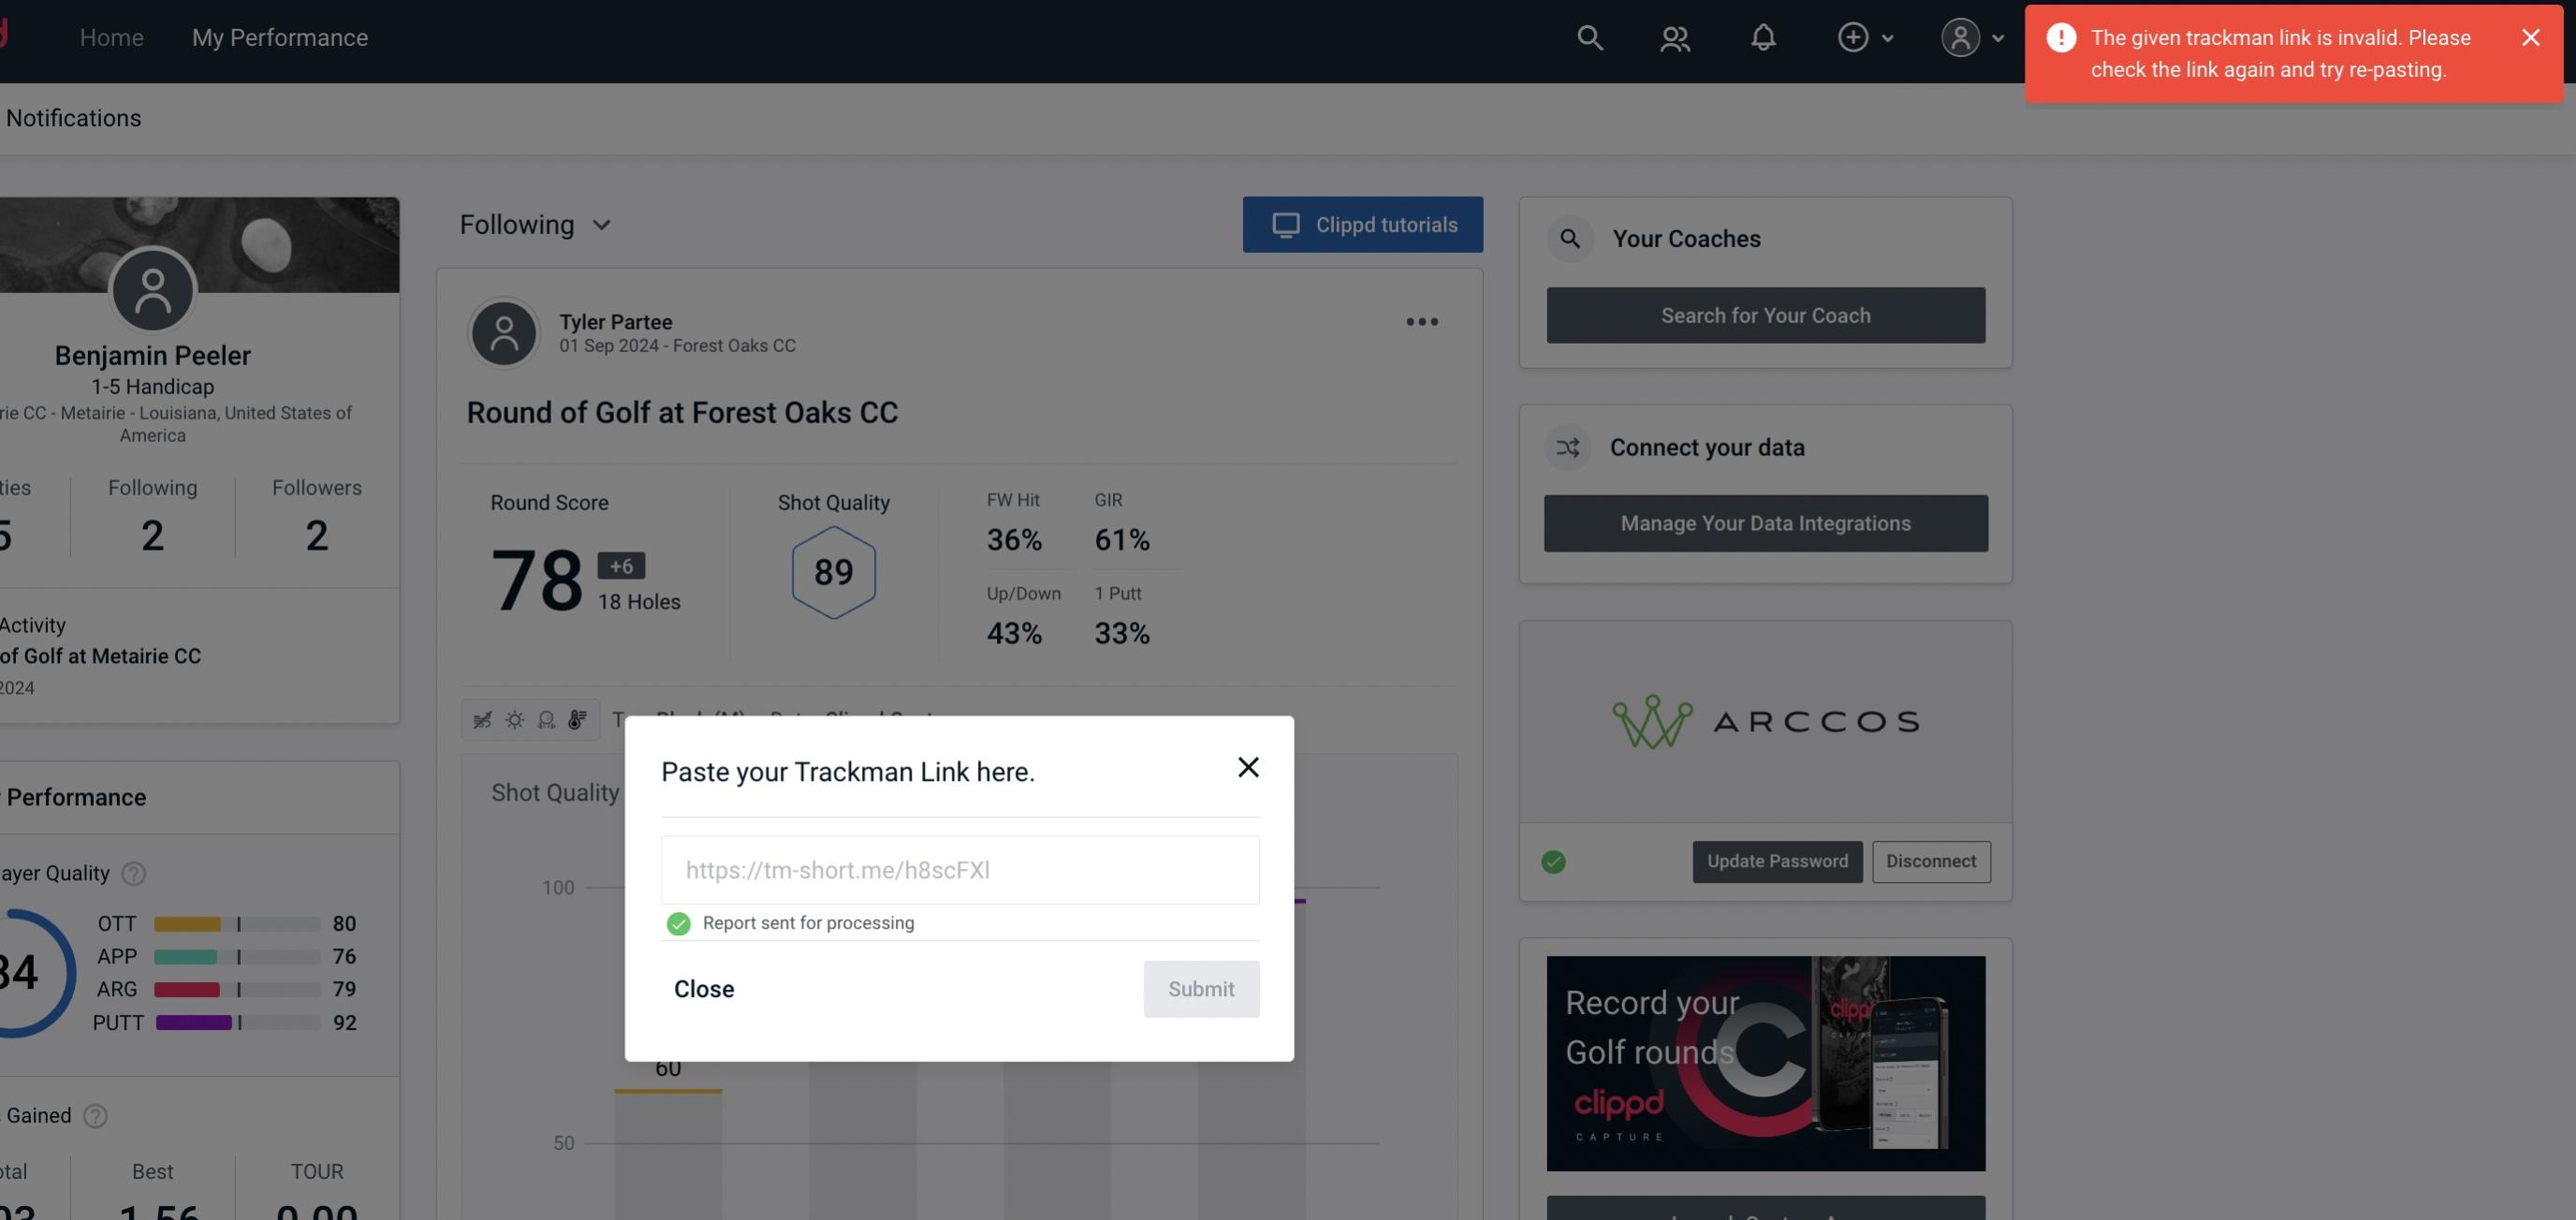The image size is (2576, 1220).
Task: Click the Manage Your Data Integrations button
Action: click(x=1766, y=522)
